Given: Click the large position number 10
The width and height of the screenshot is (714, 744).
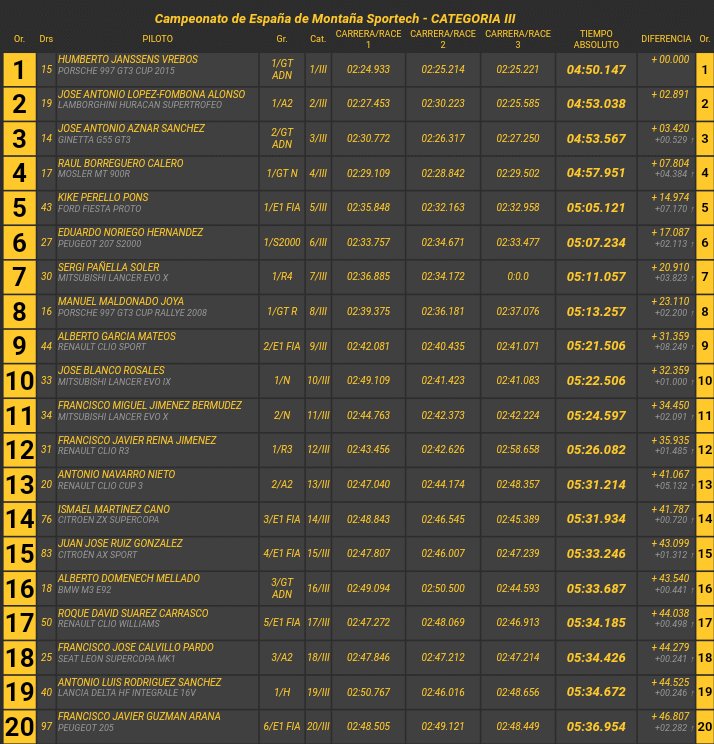Looking at the screenshot, I should coord(19,381).
